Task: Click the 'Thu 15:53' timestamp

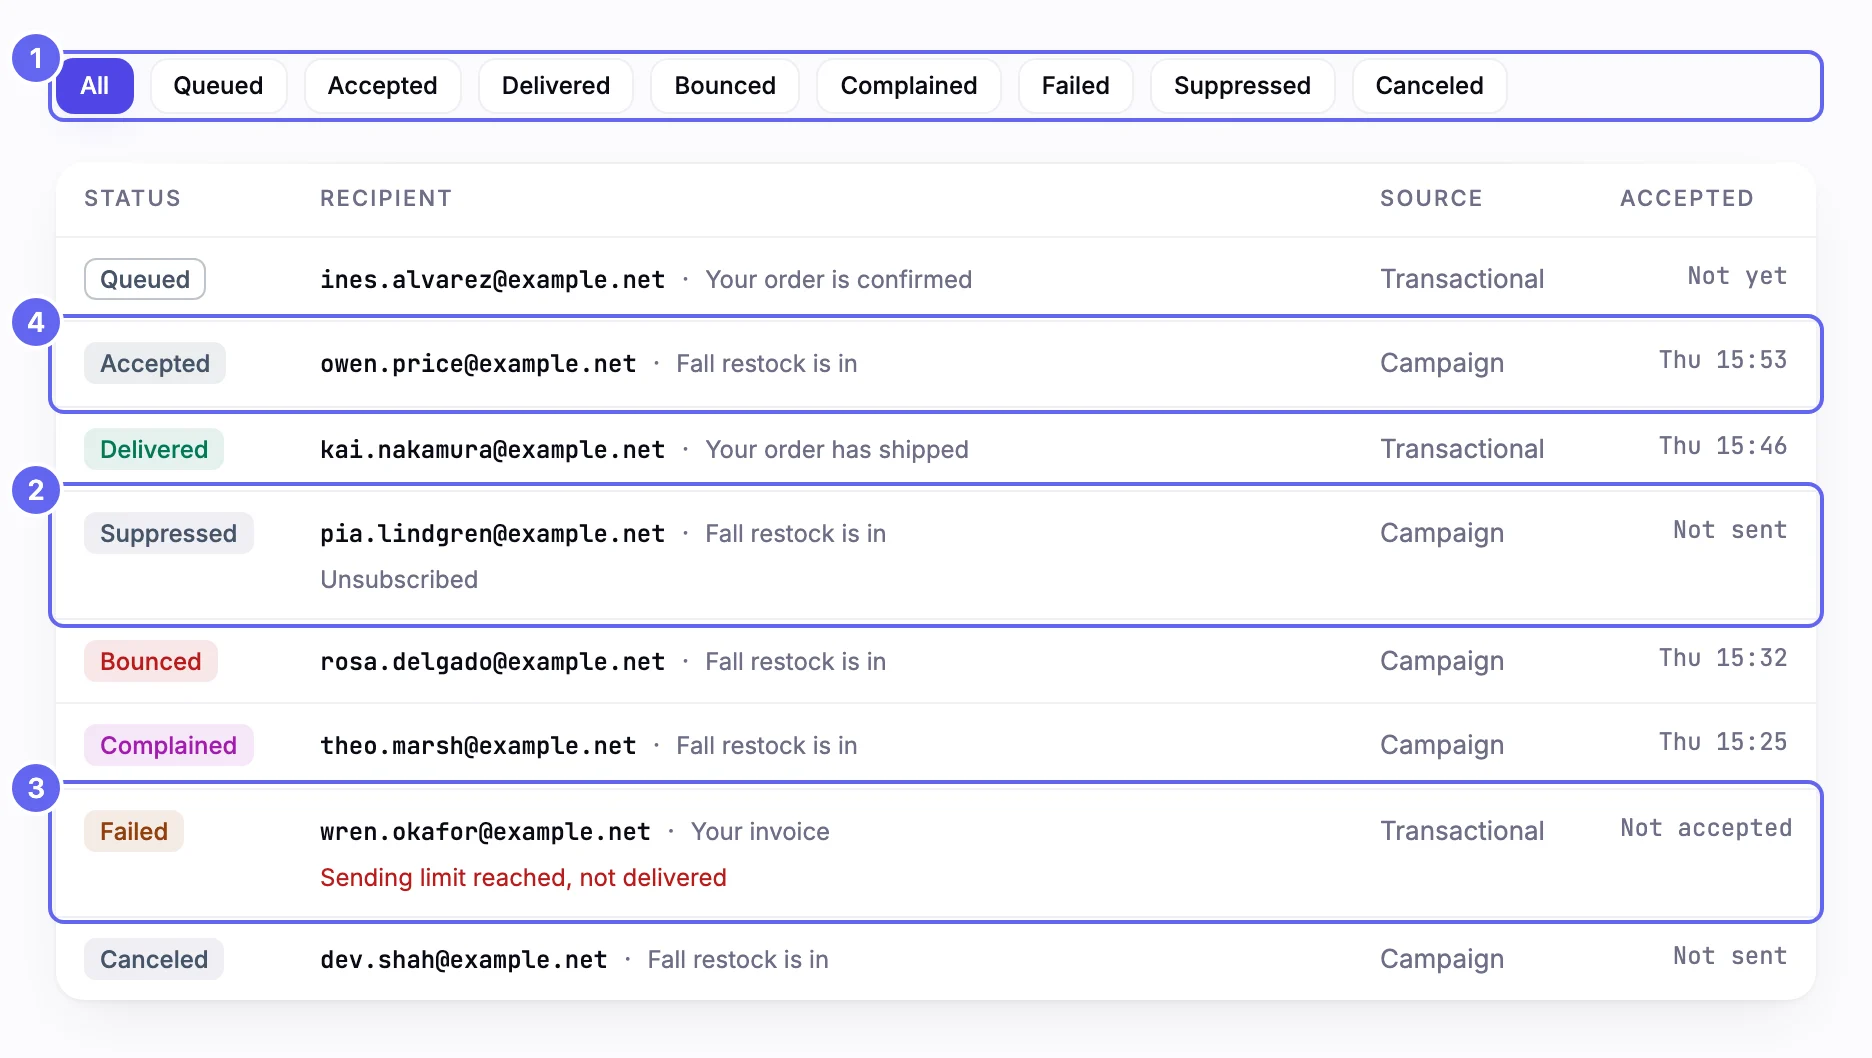Action: pyautogui.click(x=1723, y=360)
